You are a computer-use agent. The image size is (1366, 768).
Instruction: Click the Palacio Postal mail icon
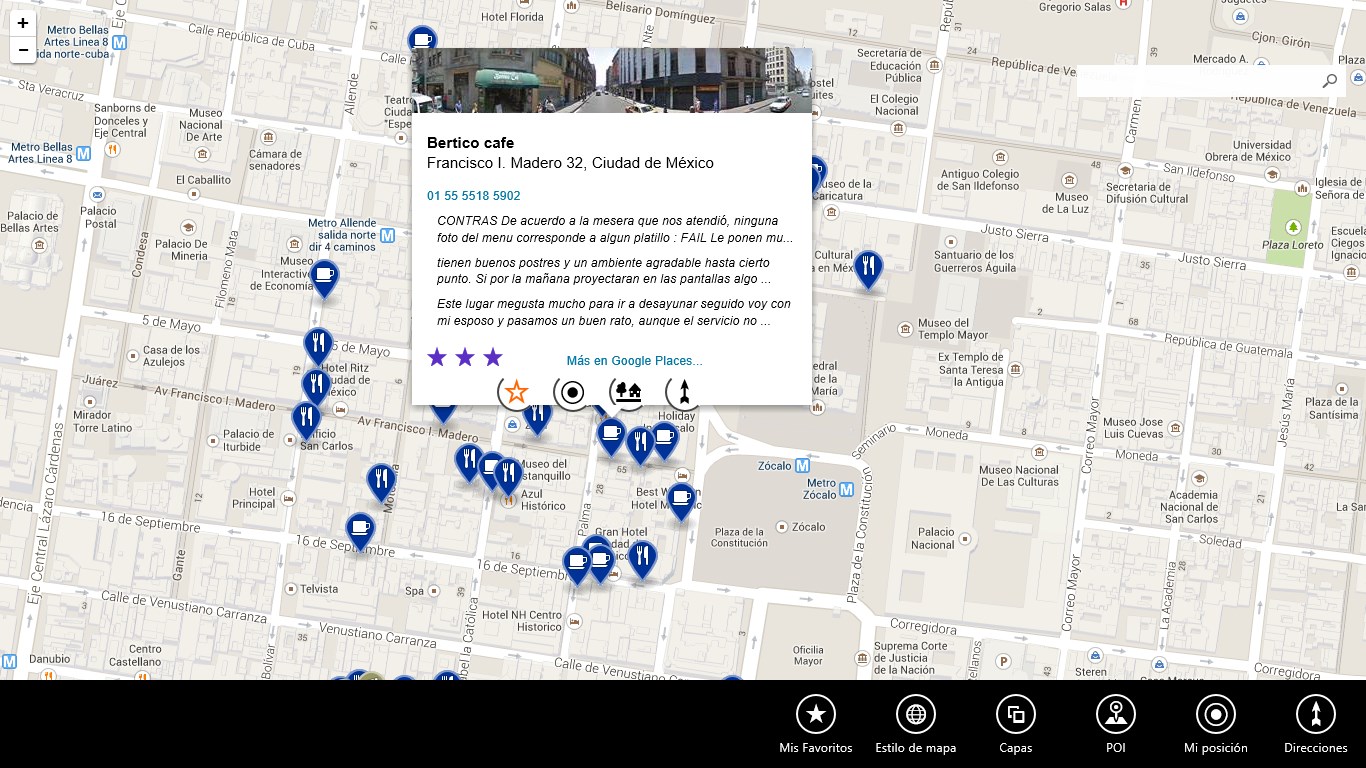(98, 195)
